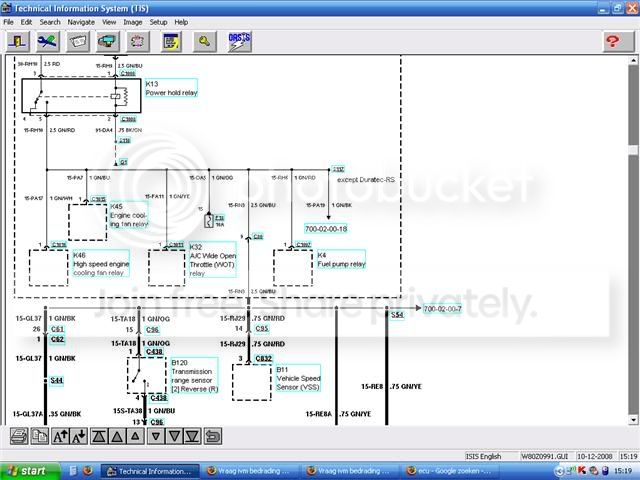Follow the 700-02-00-7 diagram link
The width and height of the screenshot is (640, 480).
coord(442,309)
